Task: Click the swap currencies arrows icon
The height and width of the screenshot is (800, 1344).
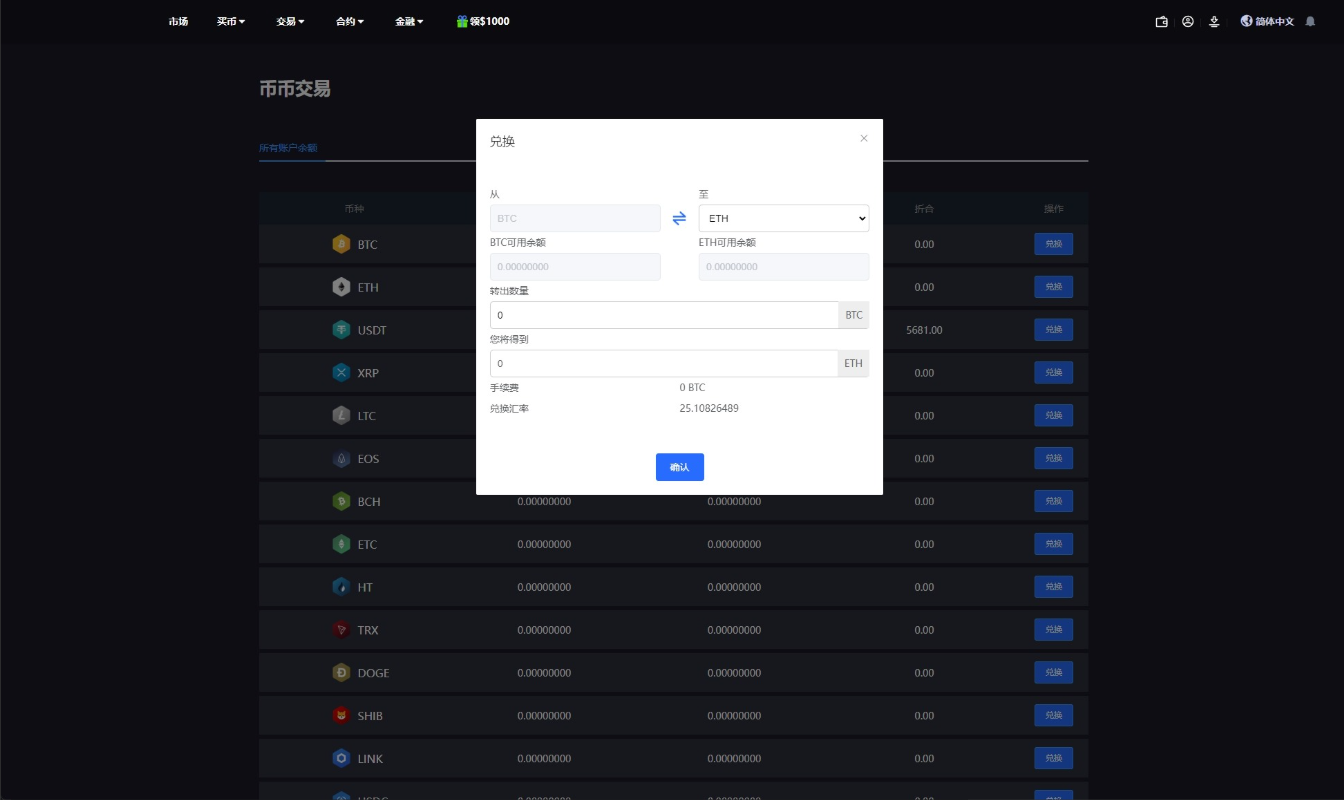Action: click(679, 218)
